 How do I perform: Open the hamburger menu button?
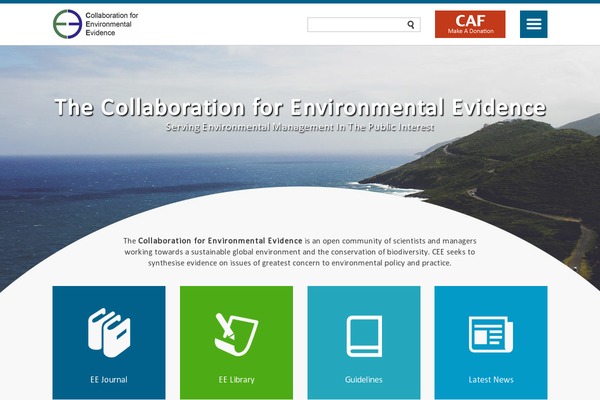(x=533, y=24)
